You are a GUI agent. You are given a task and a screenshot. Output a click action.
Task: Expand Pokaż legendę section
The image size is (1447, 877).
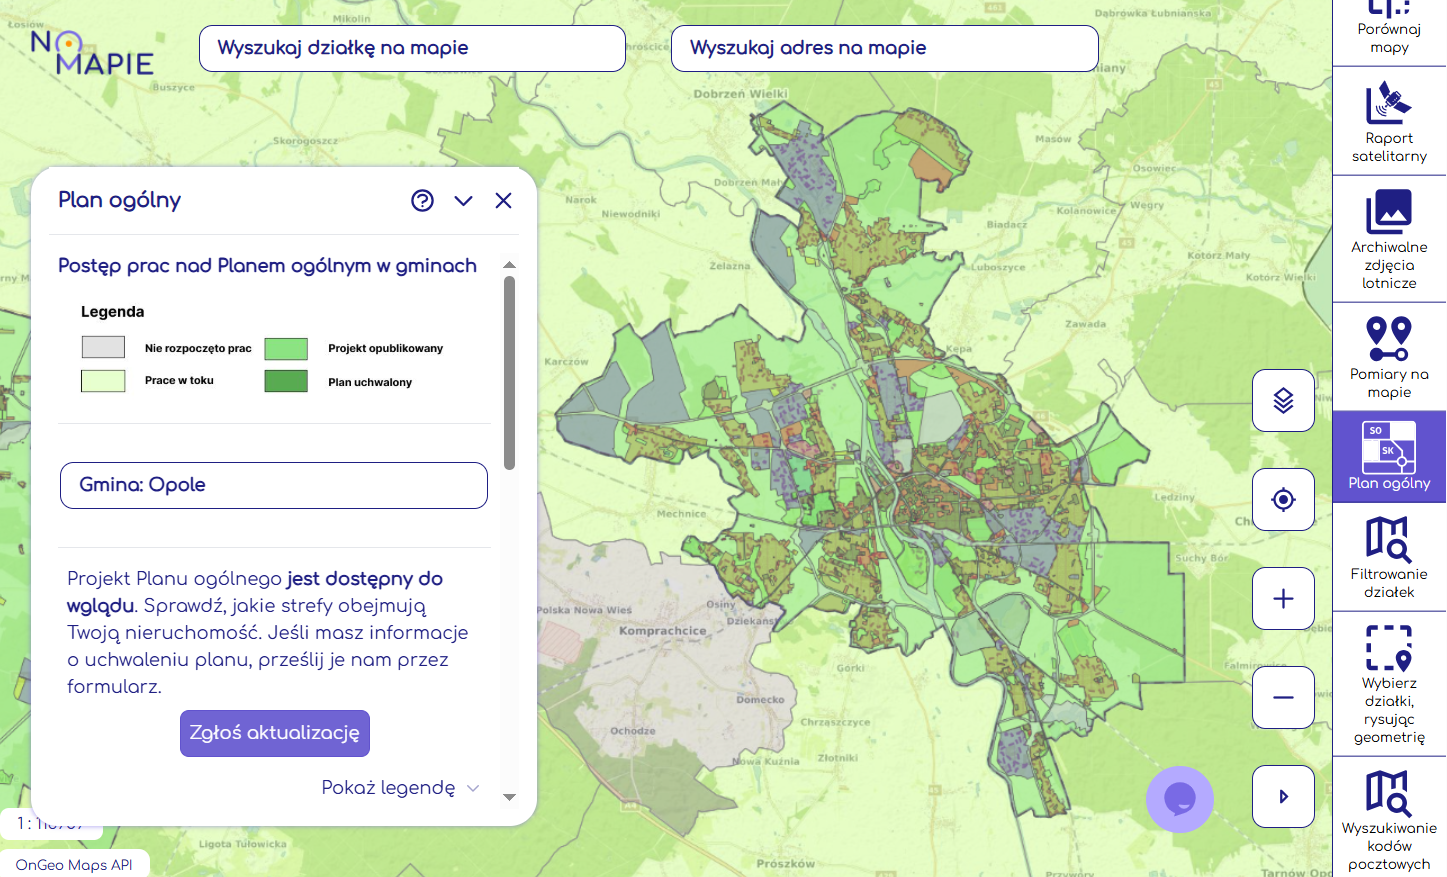click(400, 788)
